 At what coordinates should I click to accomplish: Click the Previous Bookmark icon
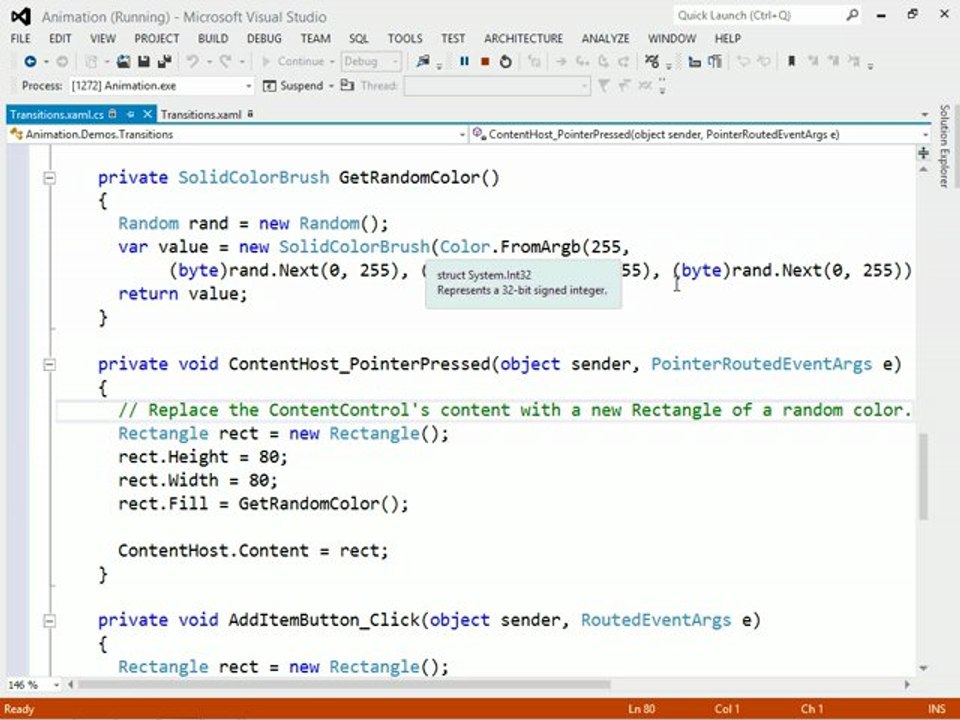click(813, 61)
